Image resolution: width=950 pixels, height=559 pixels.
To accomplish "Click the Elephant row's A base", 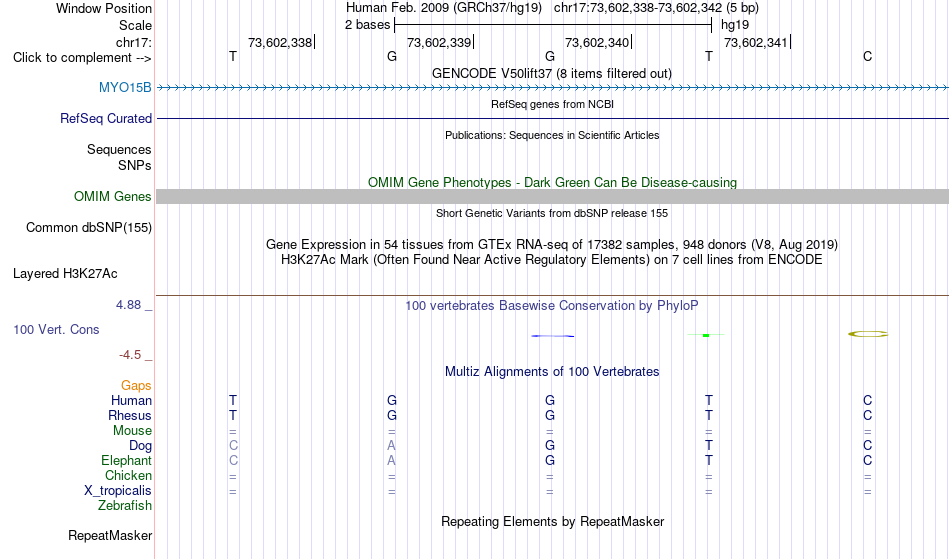I will (392, 461).
